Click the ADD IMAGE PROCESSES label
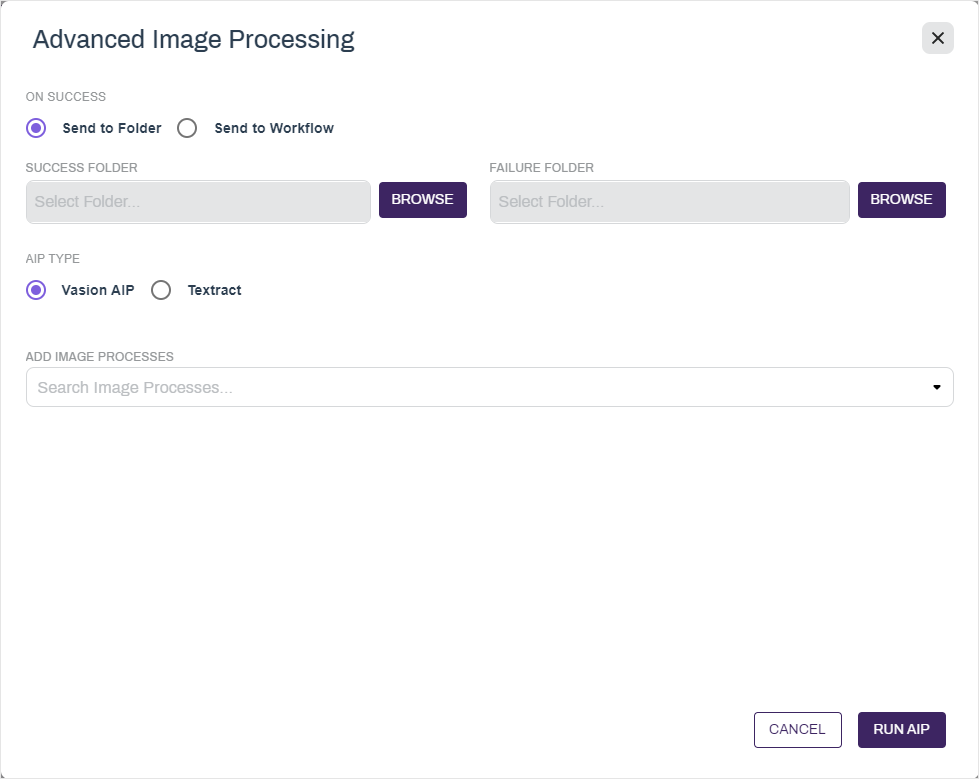The width and height of the screenshot is (979, 779). click(x=99, y=356)
